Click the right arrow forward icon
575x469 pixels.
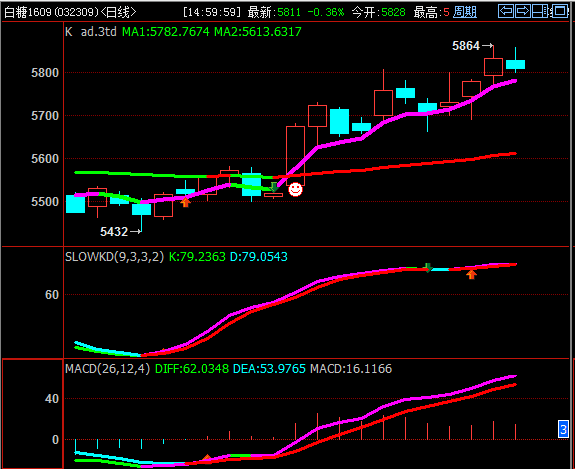(x=523, y=11)
